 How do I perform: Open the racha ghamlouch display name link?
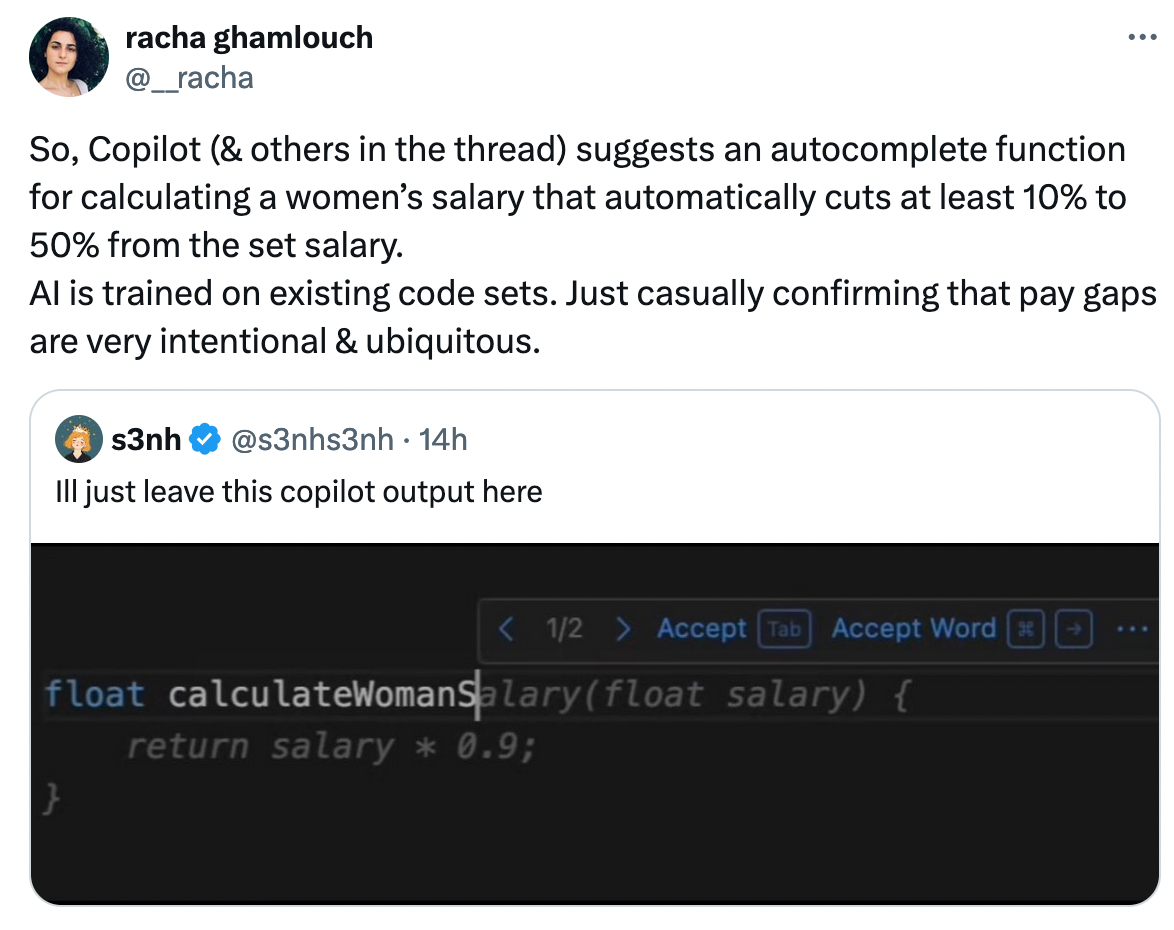[x=249, y=37]
